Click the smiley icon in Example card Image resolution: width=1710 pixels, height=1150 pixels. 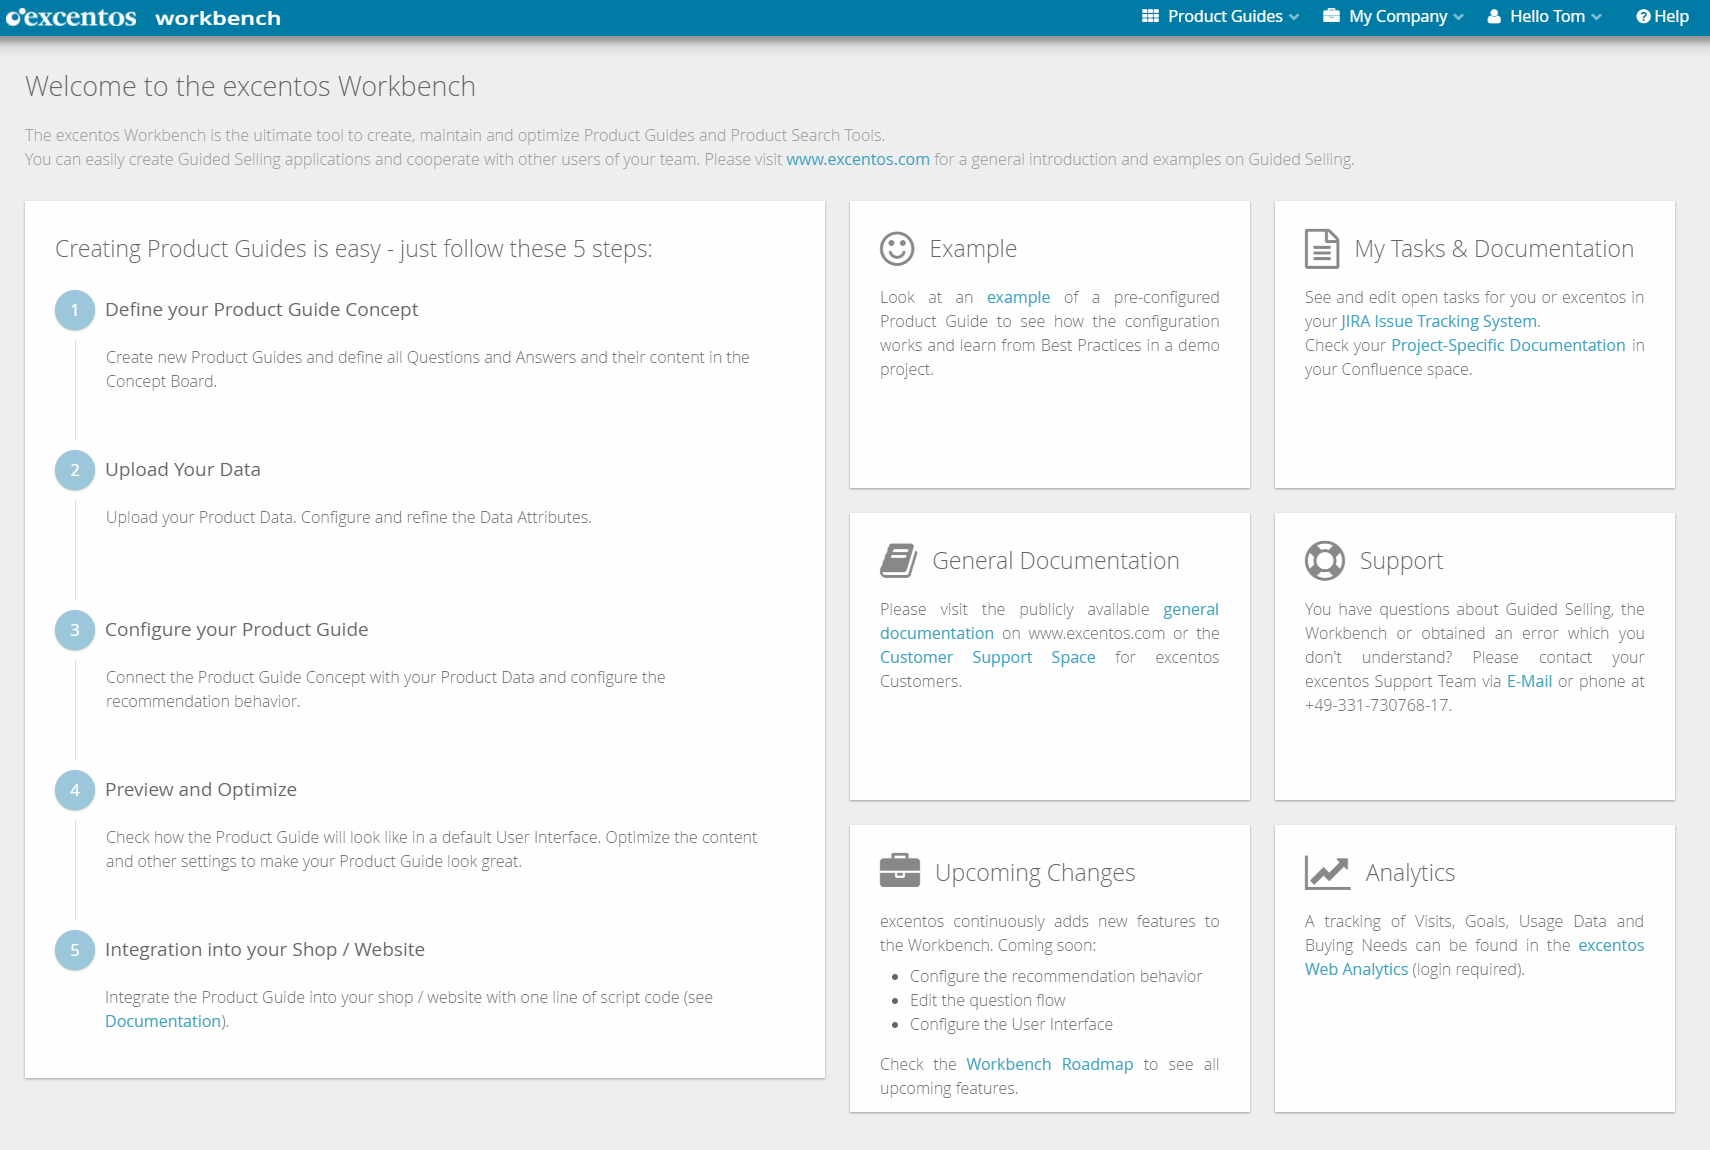[897, 248]
